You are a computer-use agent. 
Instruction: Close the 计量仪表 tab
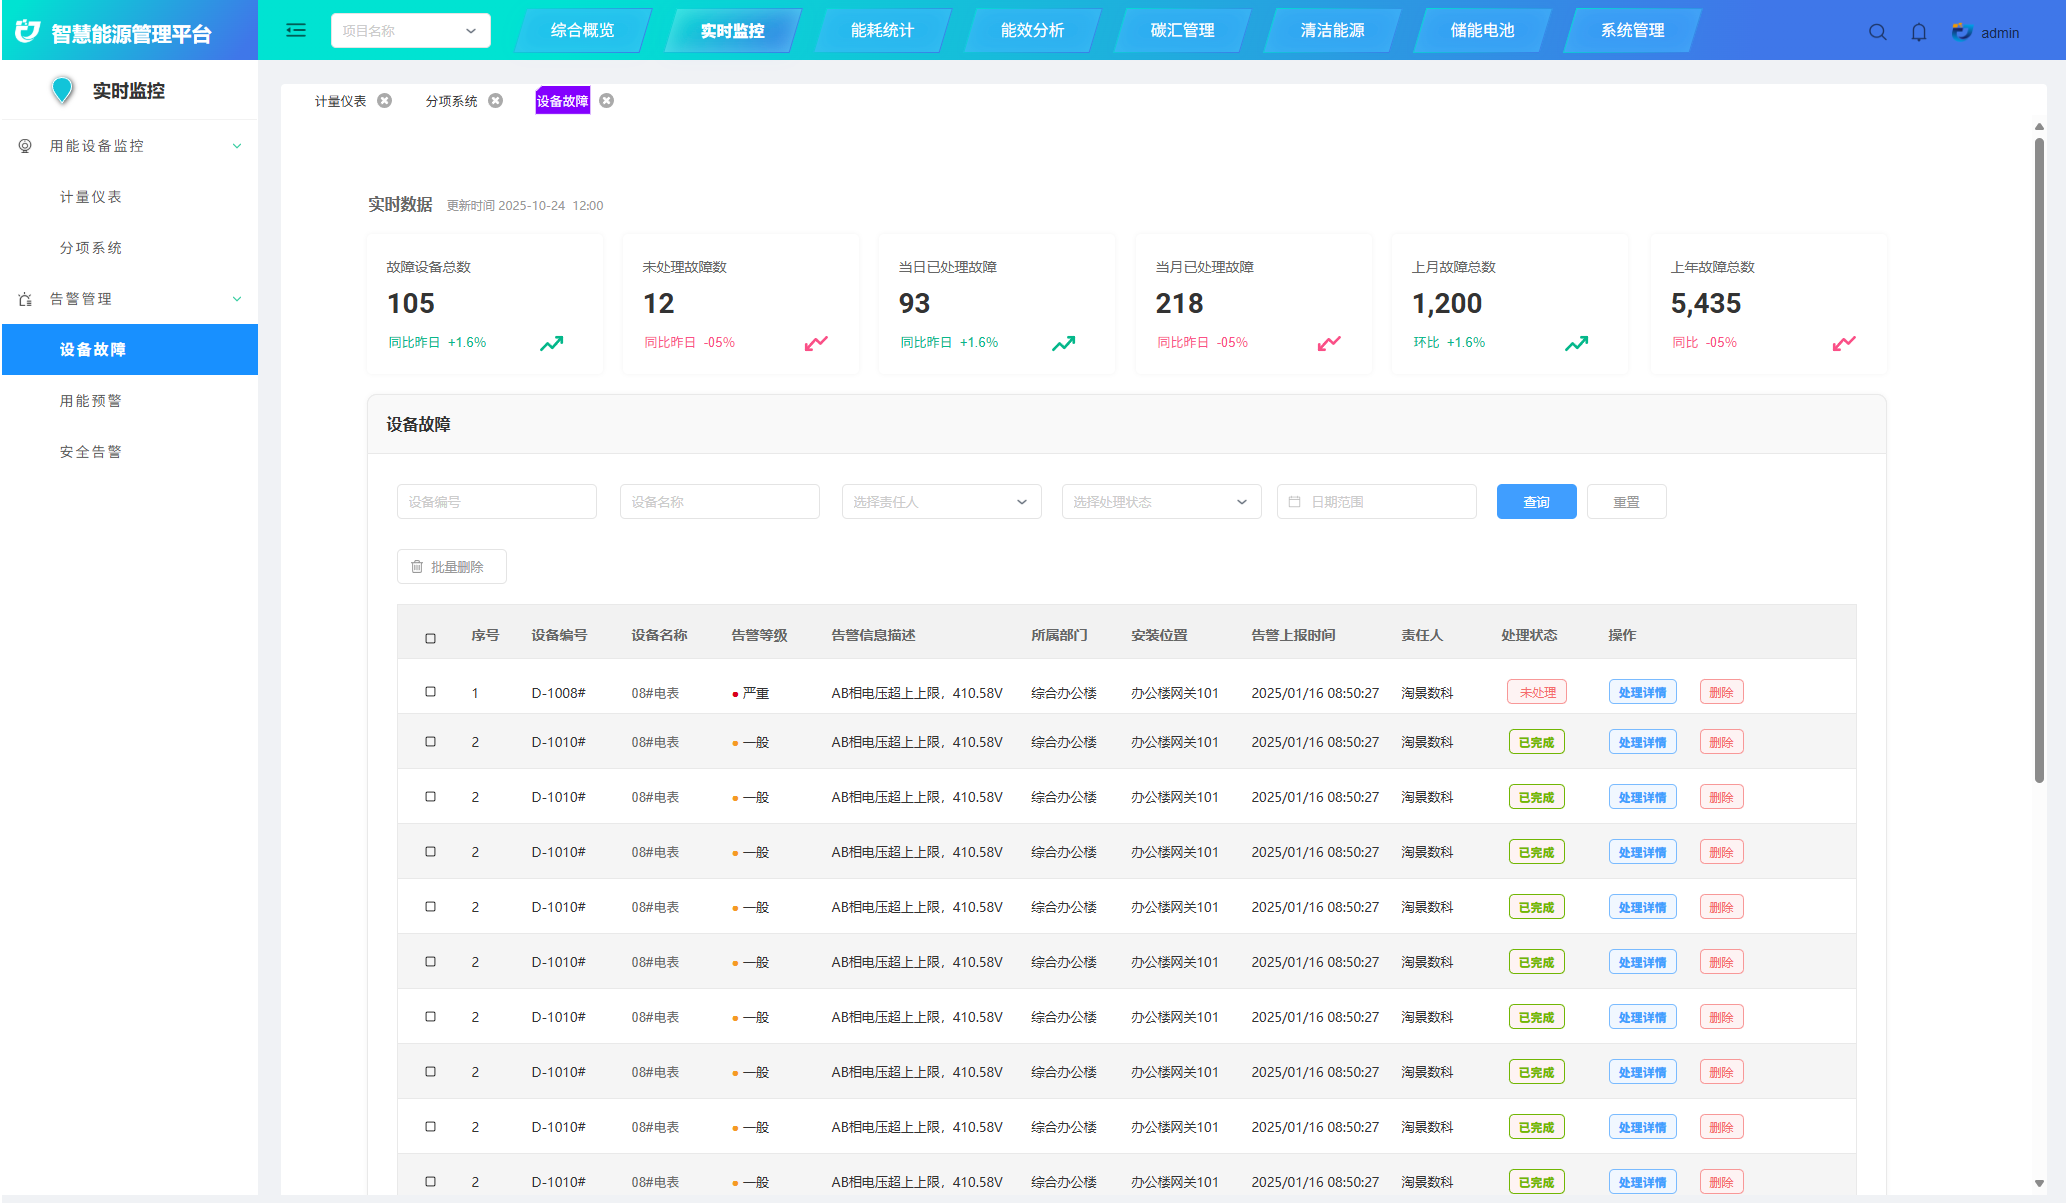point(385,101)
